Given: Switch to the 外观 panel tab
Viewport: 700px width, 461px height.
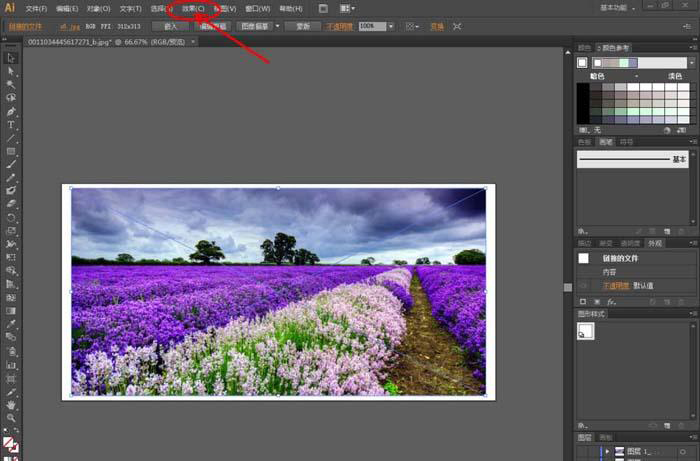Looking at the screenshot, I should coord(654,243).
